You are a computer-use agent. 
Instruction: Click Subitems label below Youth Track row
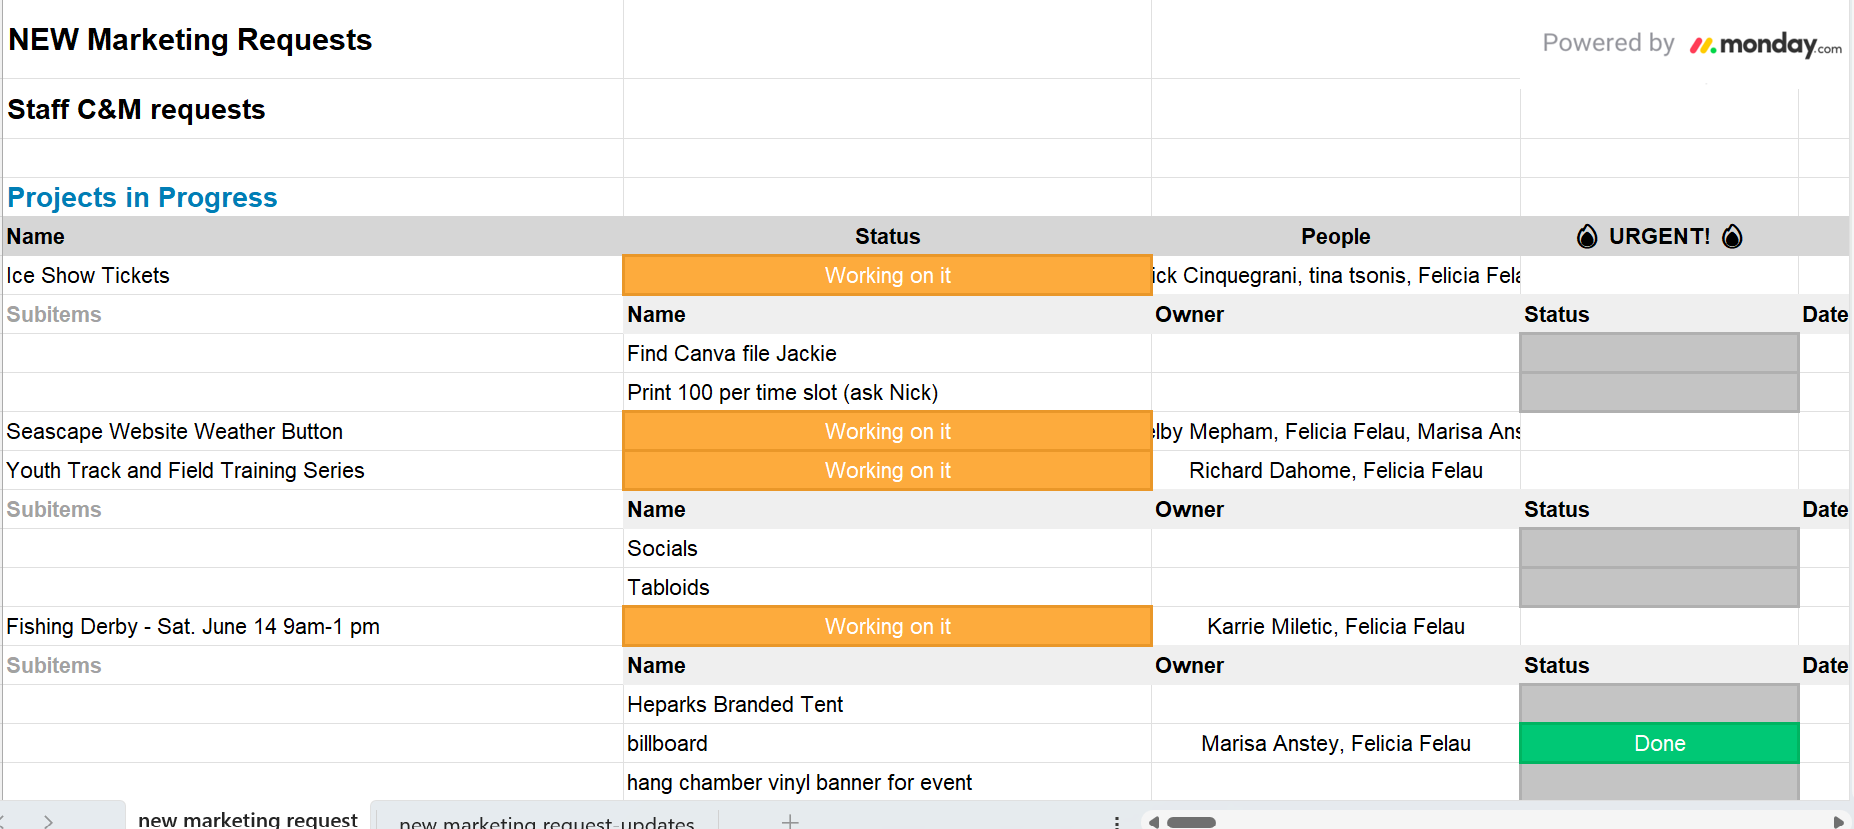tap(54, 509)
